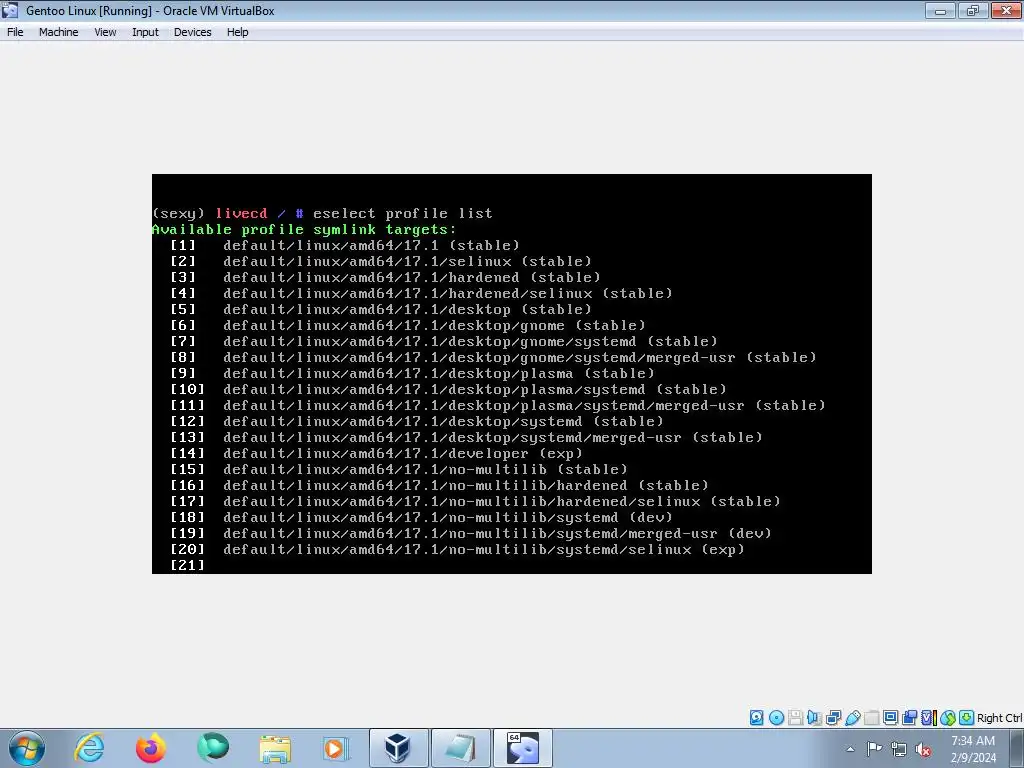The height and width of the screenshot is (768, 1024).
Task: Click the display settings status icon
Action: pyautogui.click(x=890, y=718)
